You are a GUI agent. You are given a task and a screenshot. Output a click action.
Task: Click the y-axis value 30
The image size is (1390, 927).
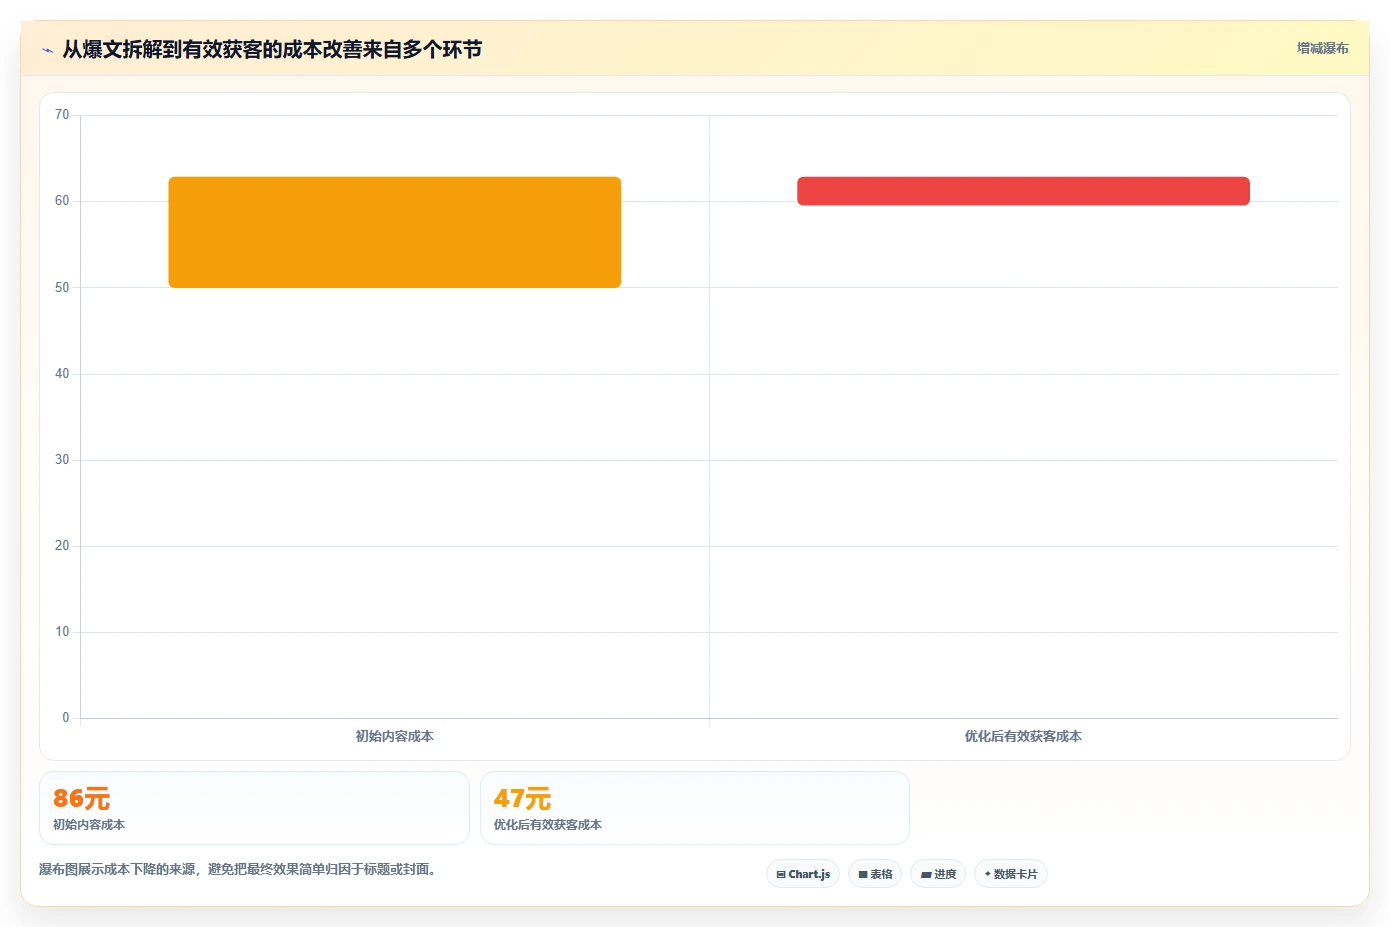(62, 460)
